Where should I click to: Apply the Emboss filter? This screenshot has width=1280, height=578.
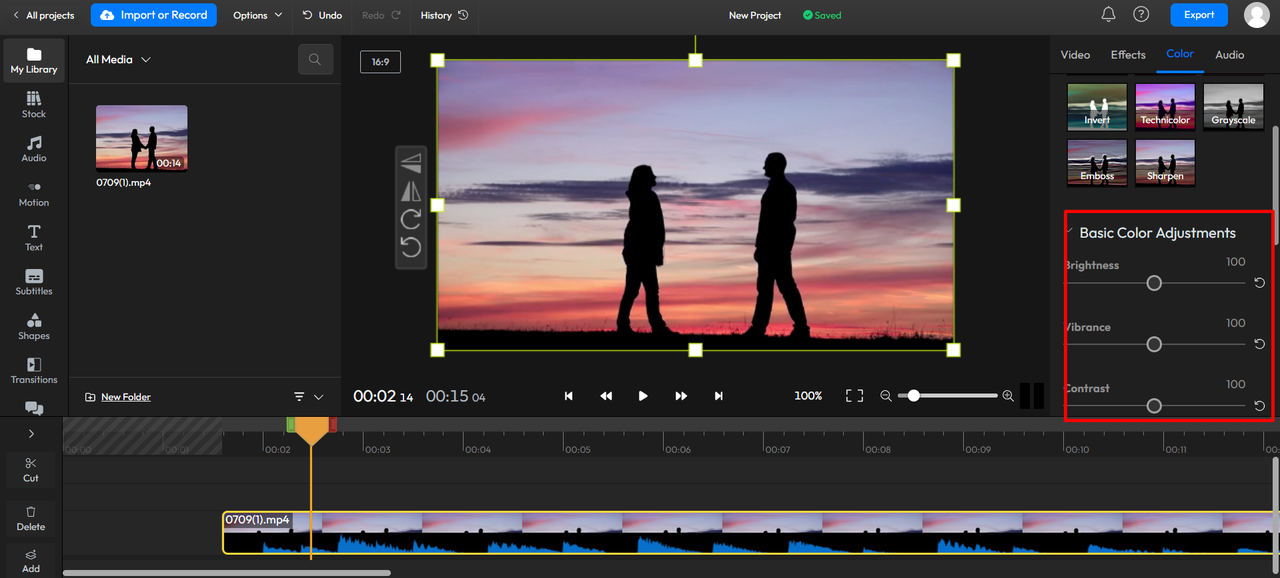(x=1097, y=162)
